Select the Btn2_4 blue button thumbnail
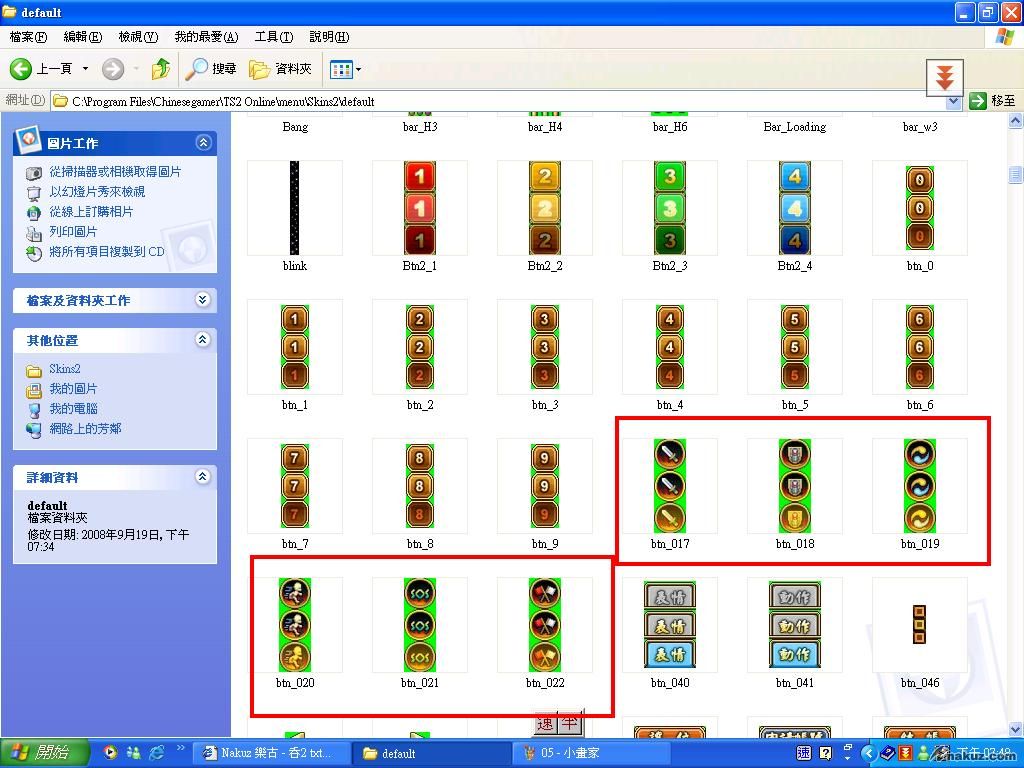1024x768 pixels. click(x=794, y=208)
